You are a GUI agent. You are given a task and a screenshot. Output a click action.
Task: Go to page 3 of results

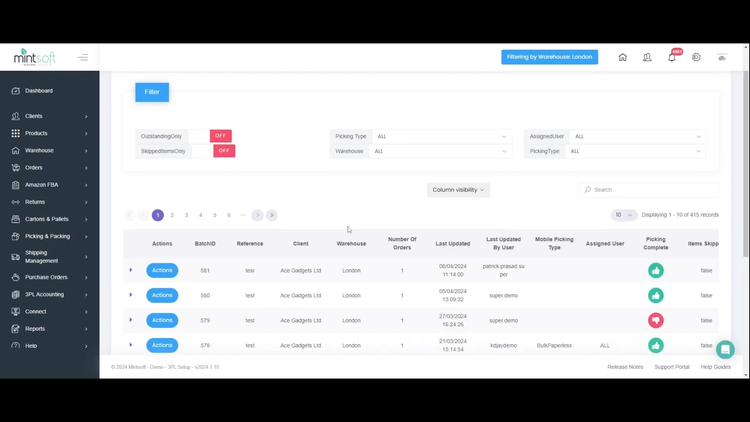[x=187, y=215]
